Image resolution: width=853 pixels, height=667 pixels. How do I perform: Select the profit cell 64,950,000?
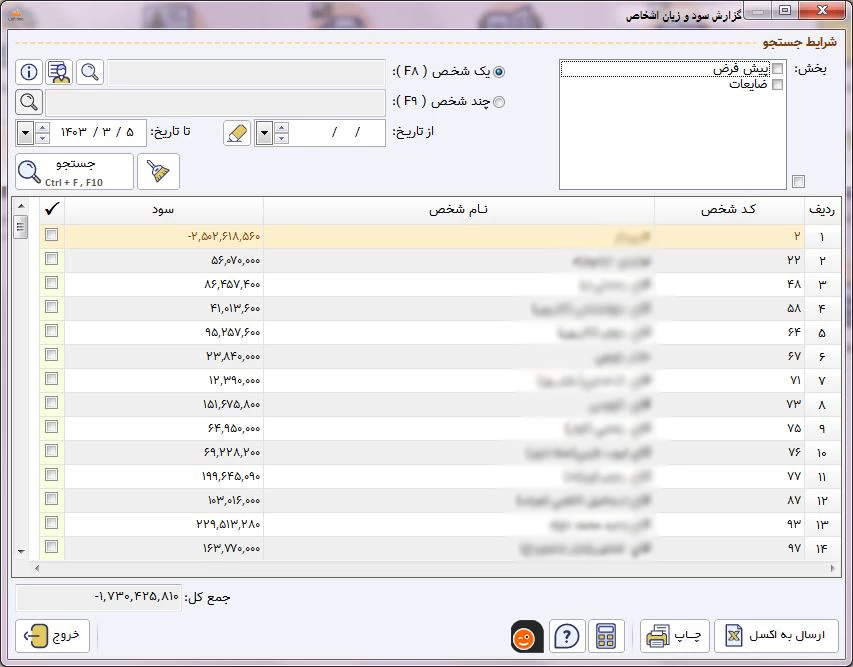164,429
